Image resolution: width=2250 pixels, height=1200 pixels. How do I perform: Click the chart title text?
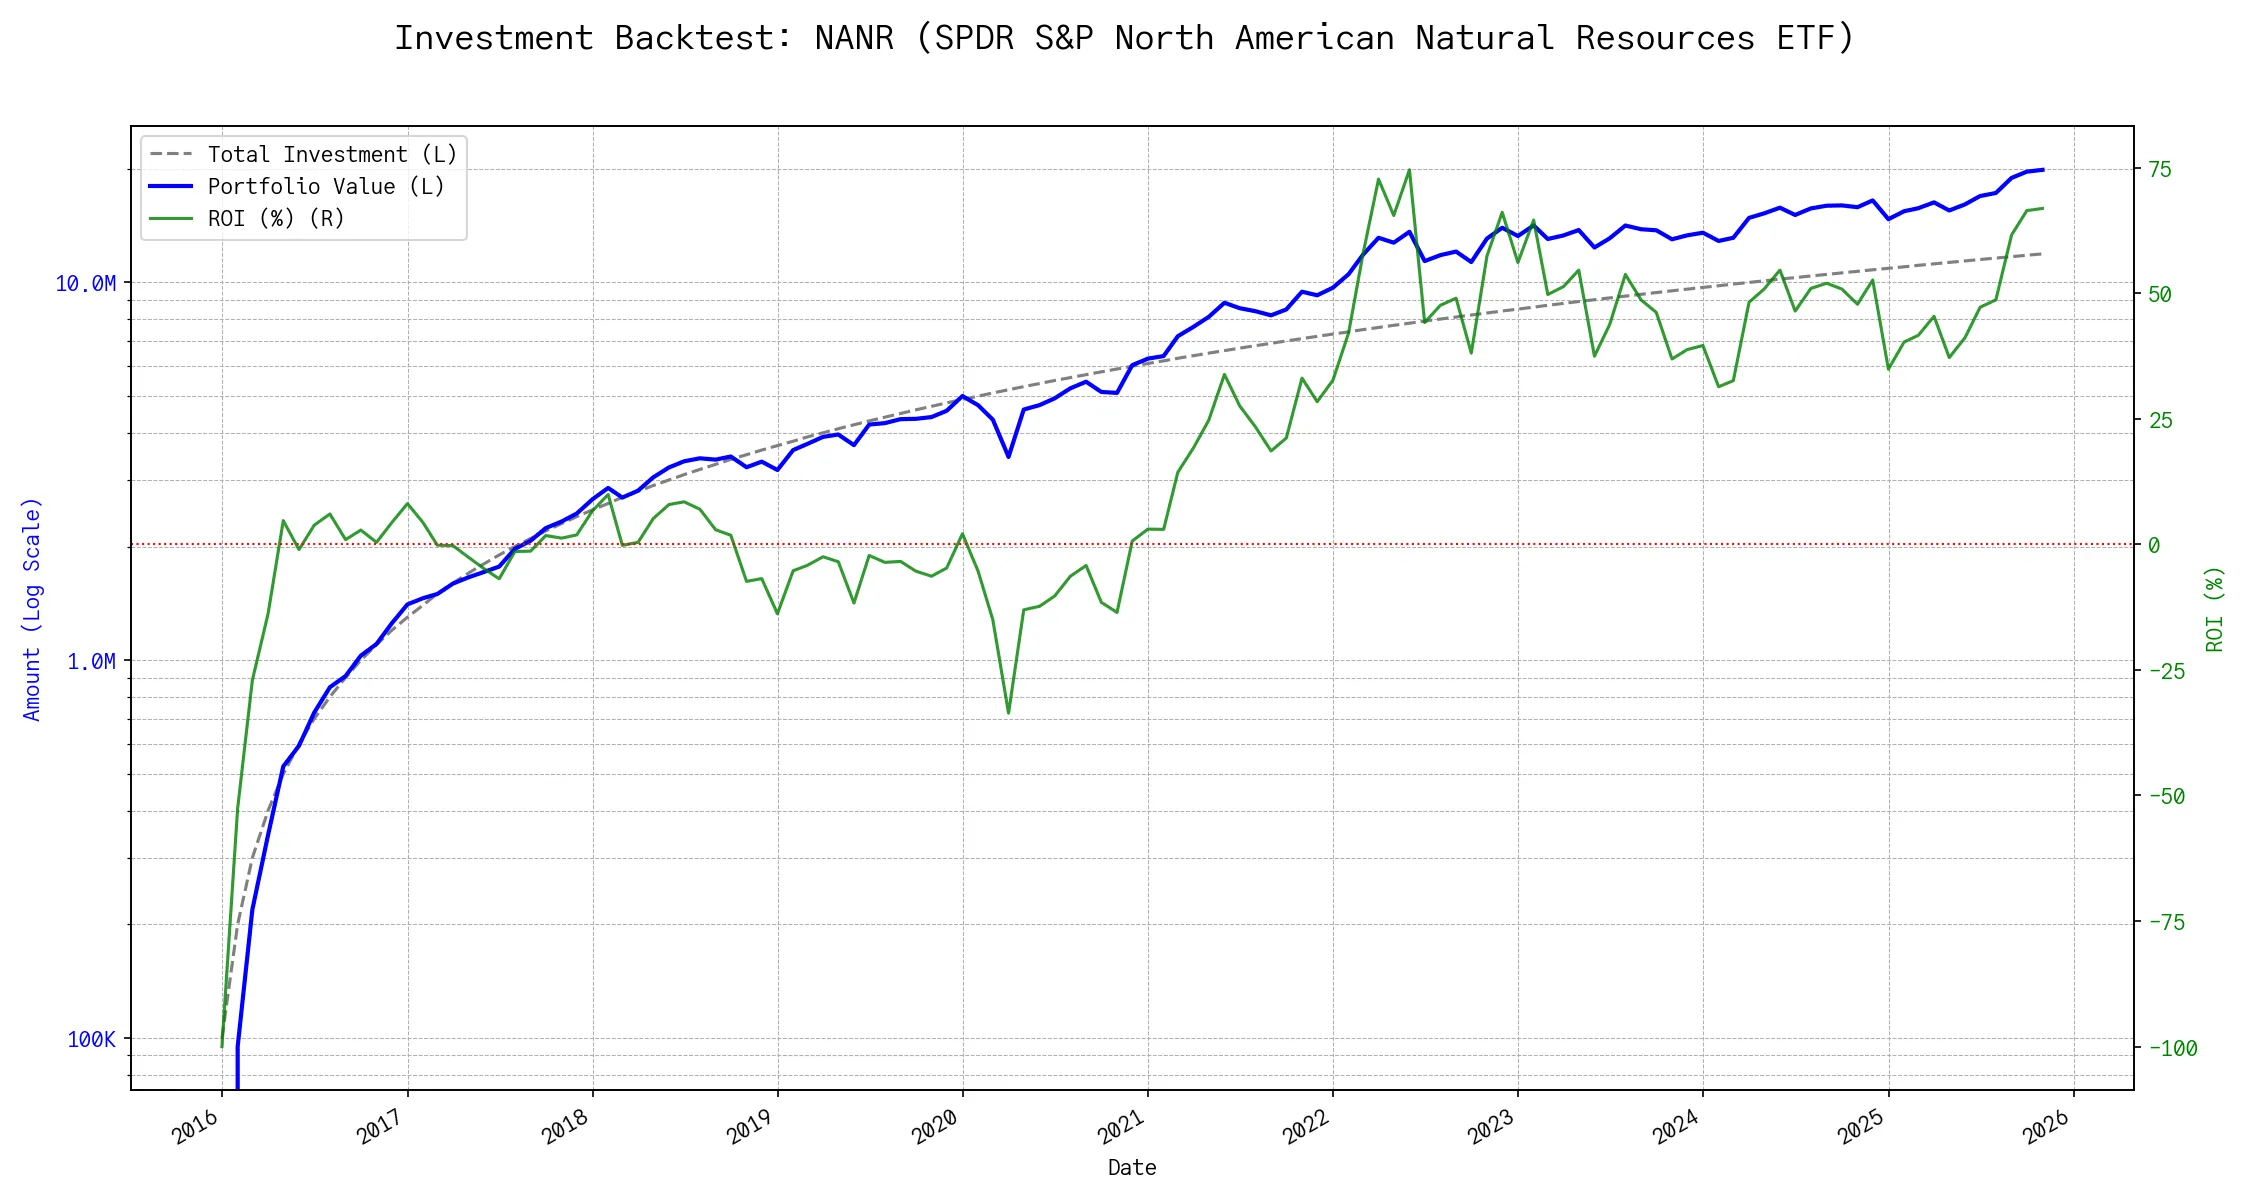tap(1124, 38)
